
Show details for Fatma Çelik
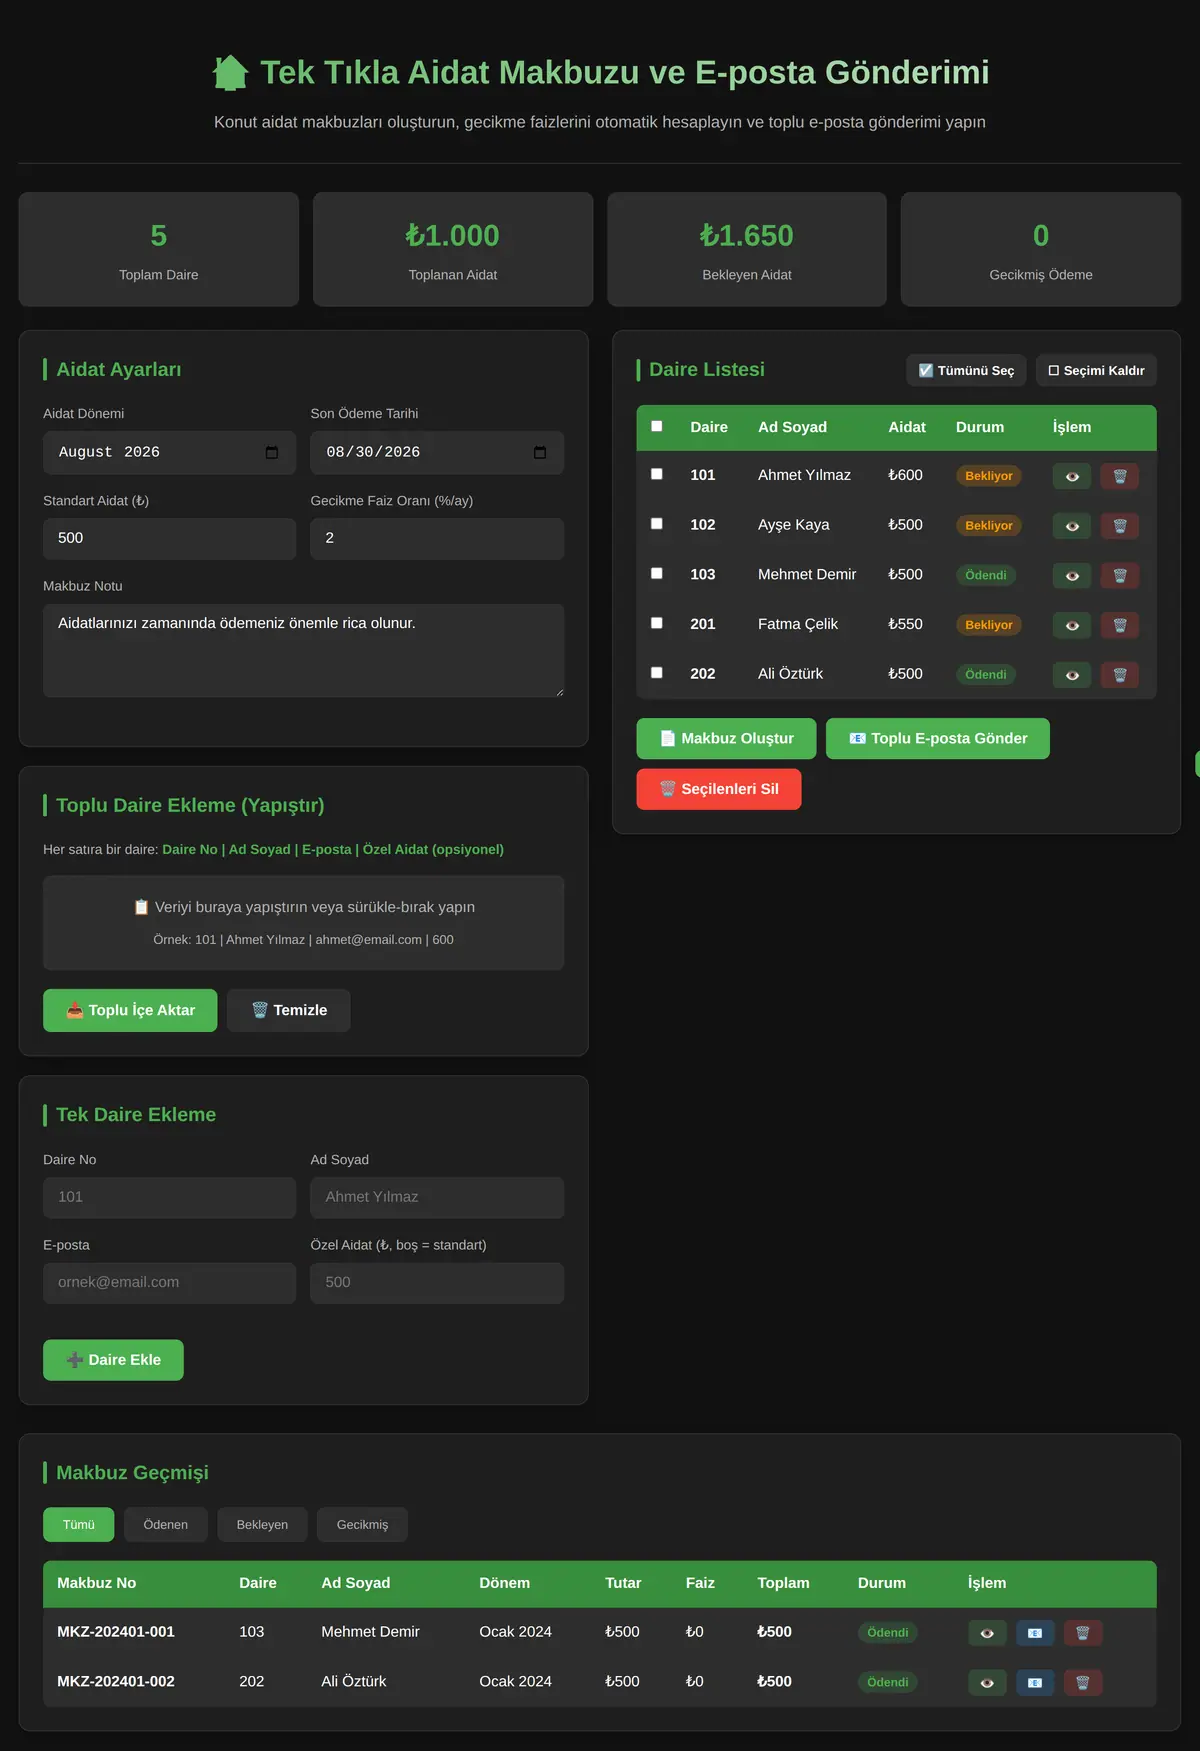pos(1072,625)
